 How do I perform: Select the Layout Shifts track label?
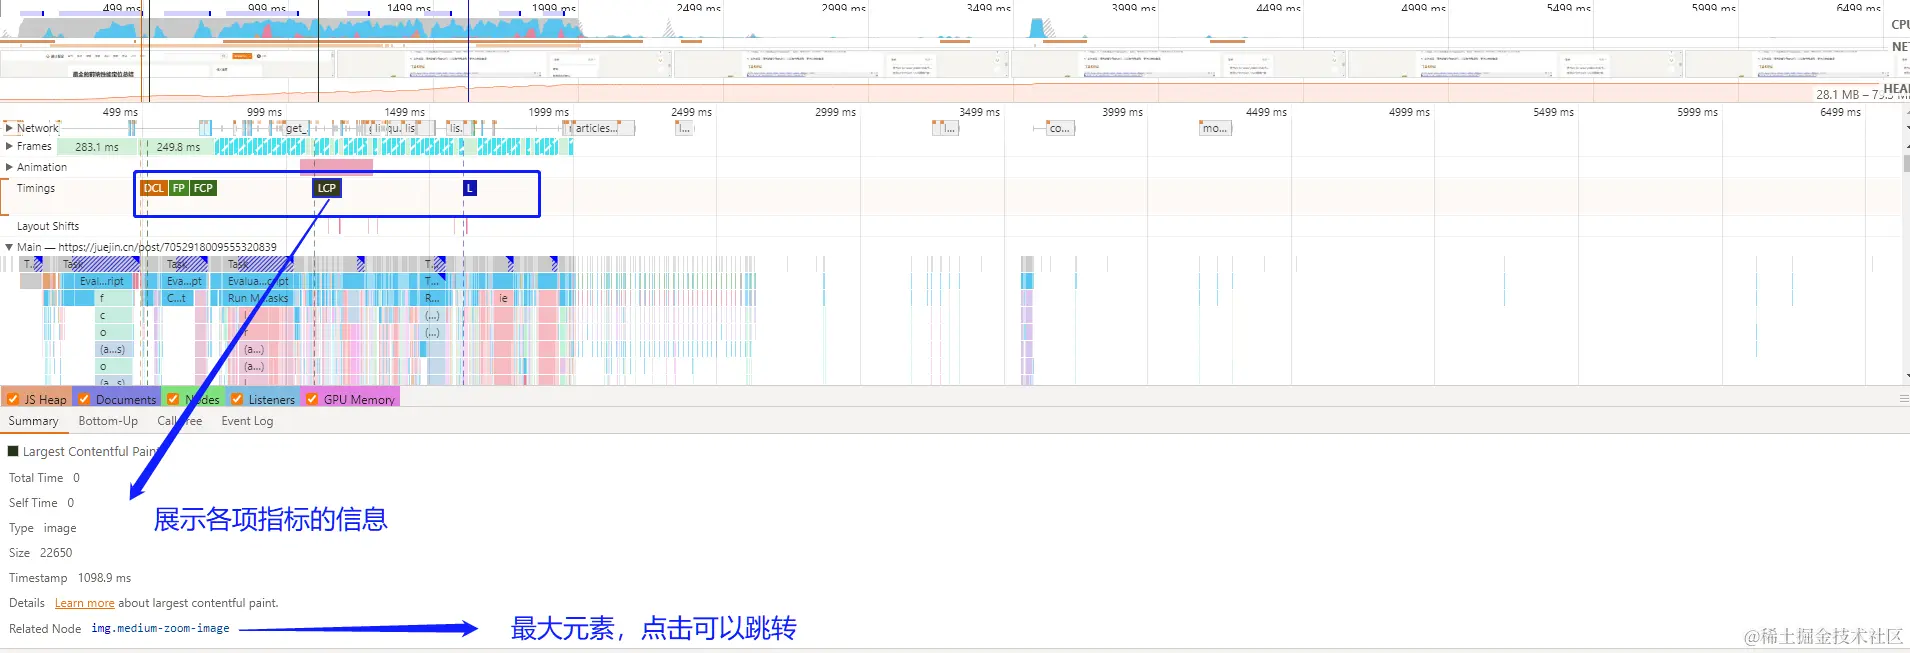[x=48, y=226]
